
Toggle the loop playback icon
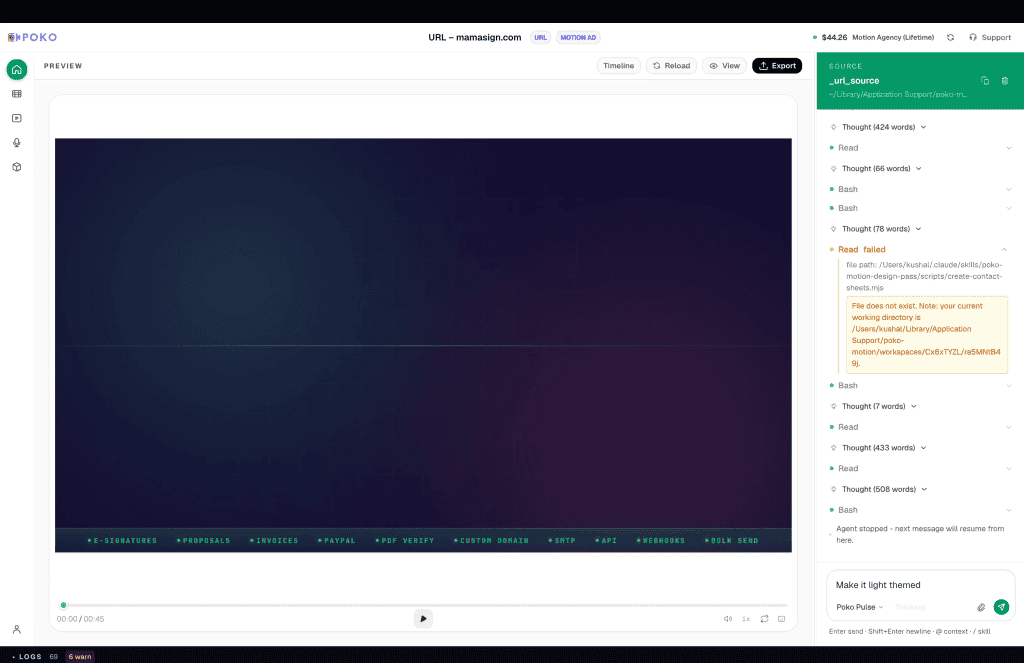[x=764, y=619]
